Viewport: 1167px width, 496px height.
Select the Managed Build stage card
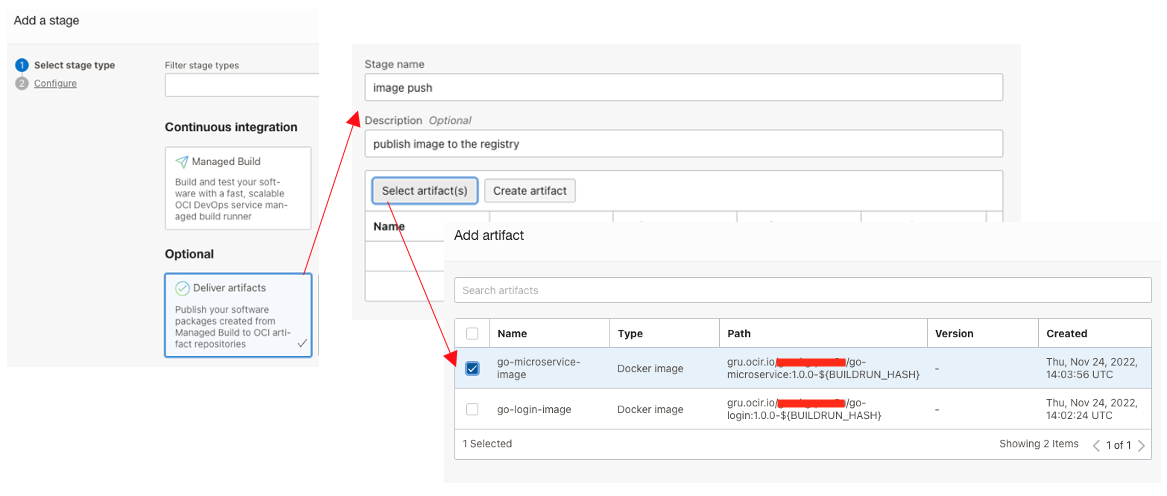[238, 188]
